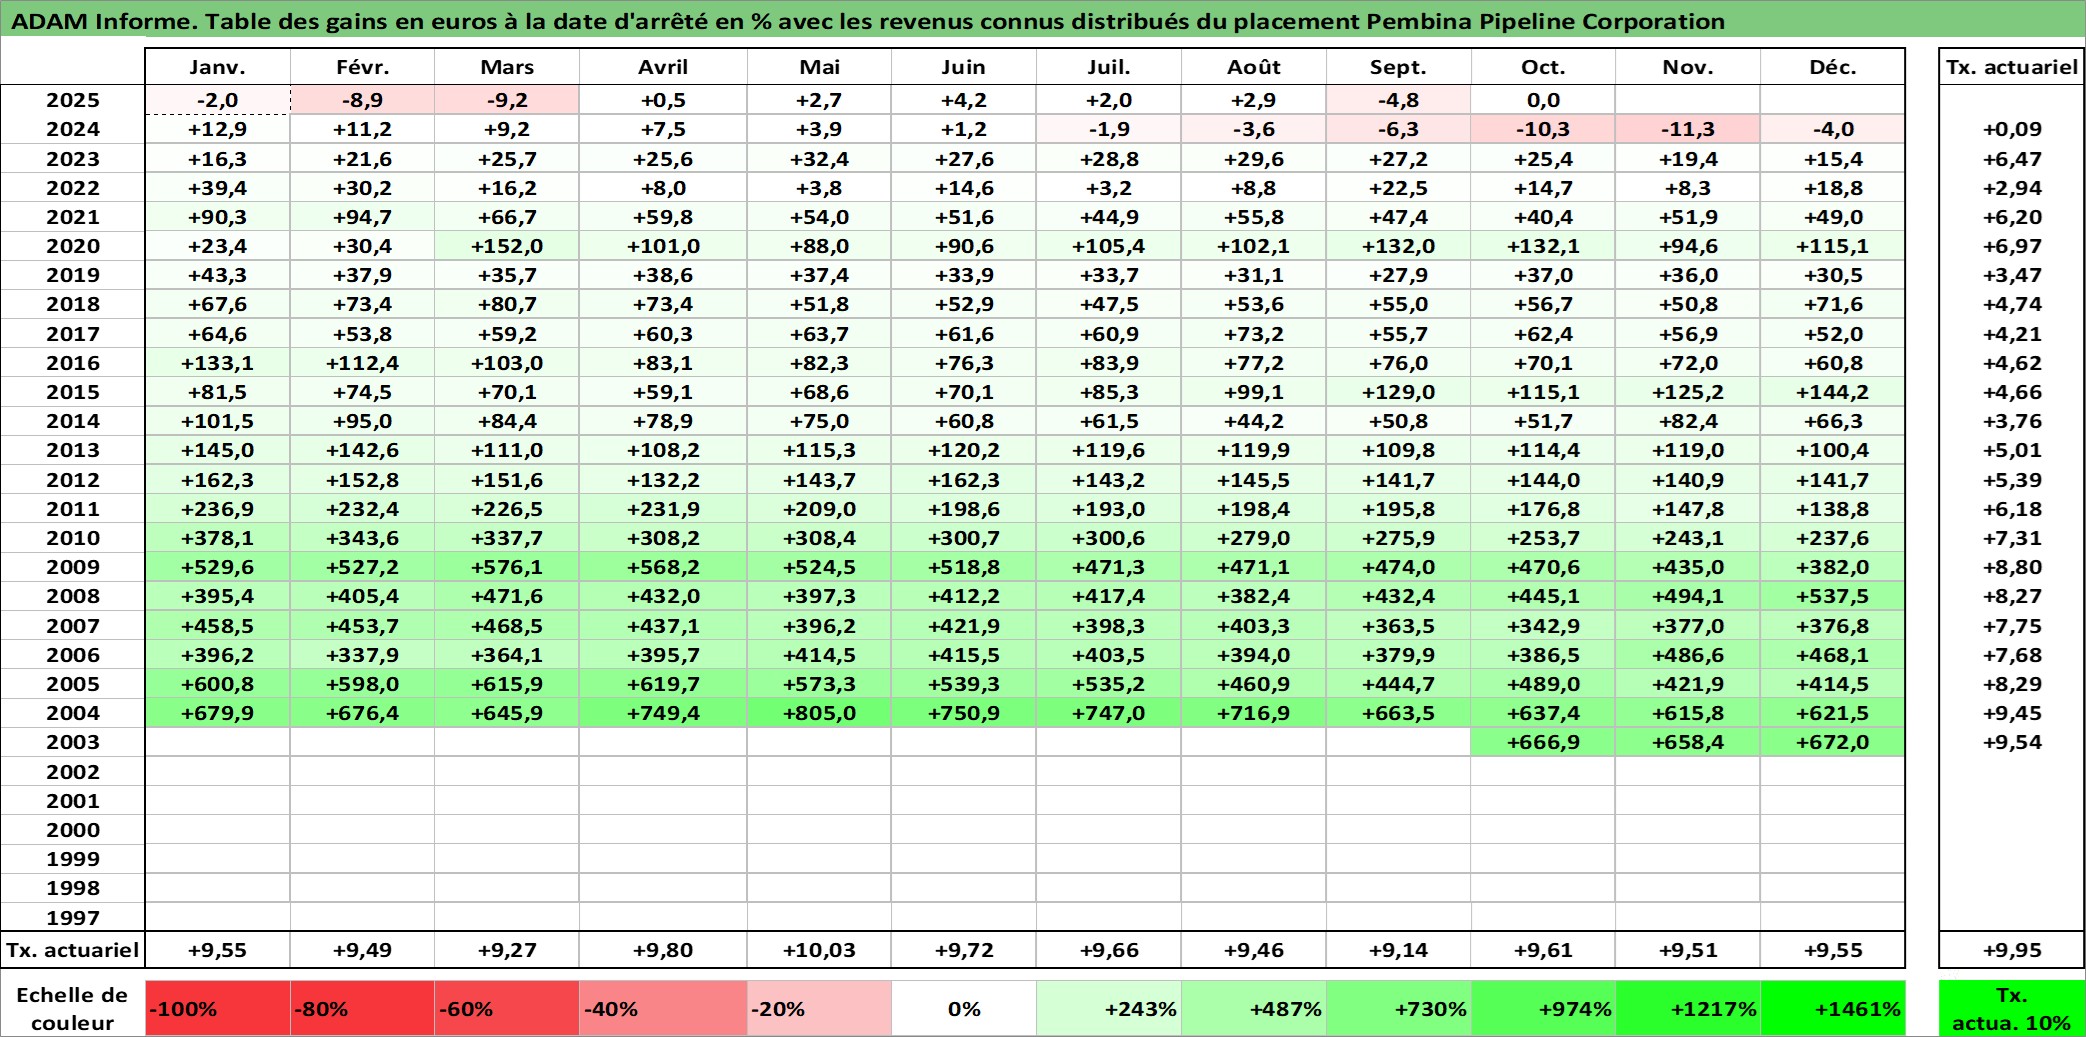Select the +133,1 cell in 2016
This screenshot has width=2086, height=1037.
click(217, 363)
